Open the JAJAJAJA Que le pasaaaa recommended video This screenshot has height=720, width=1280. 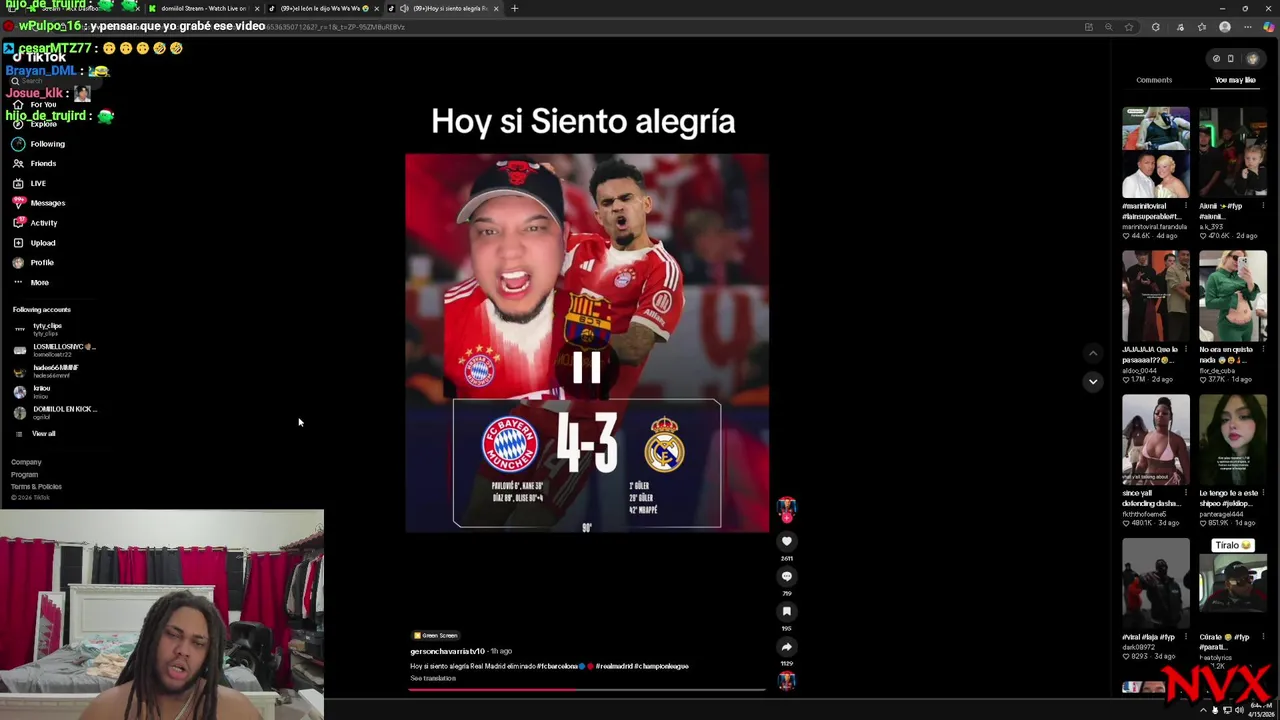[x=1156, y=296]
